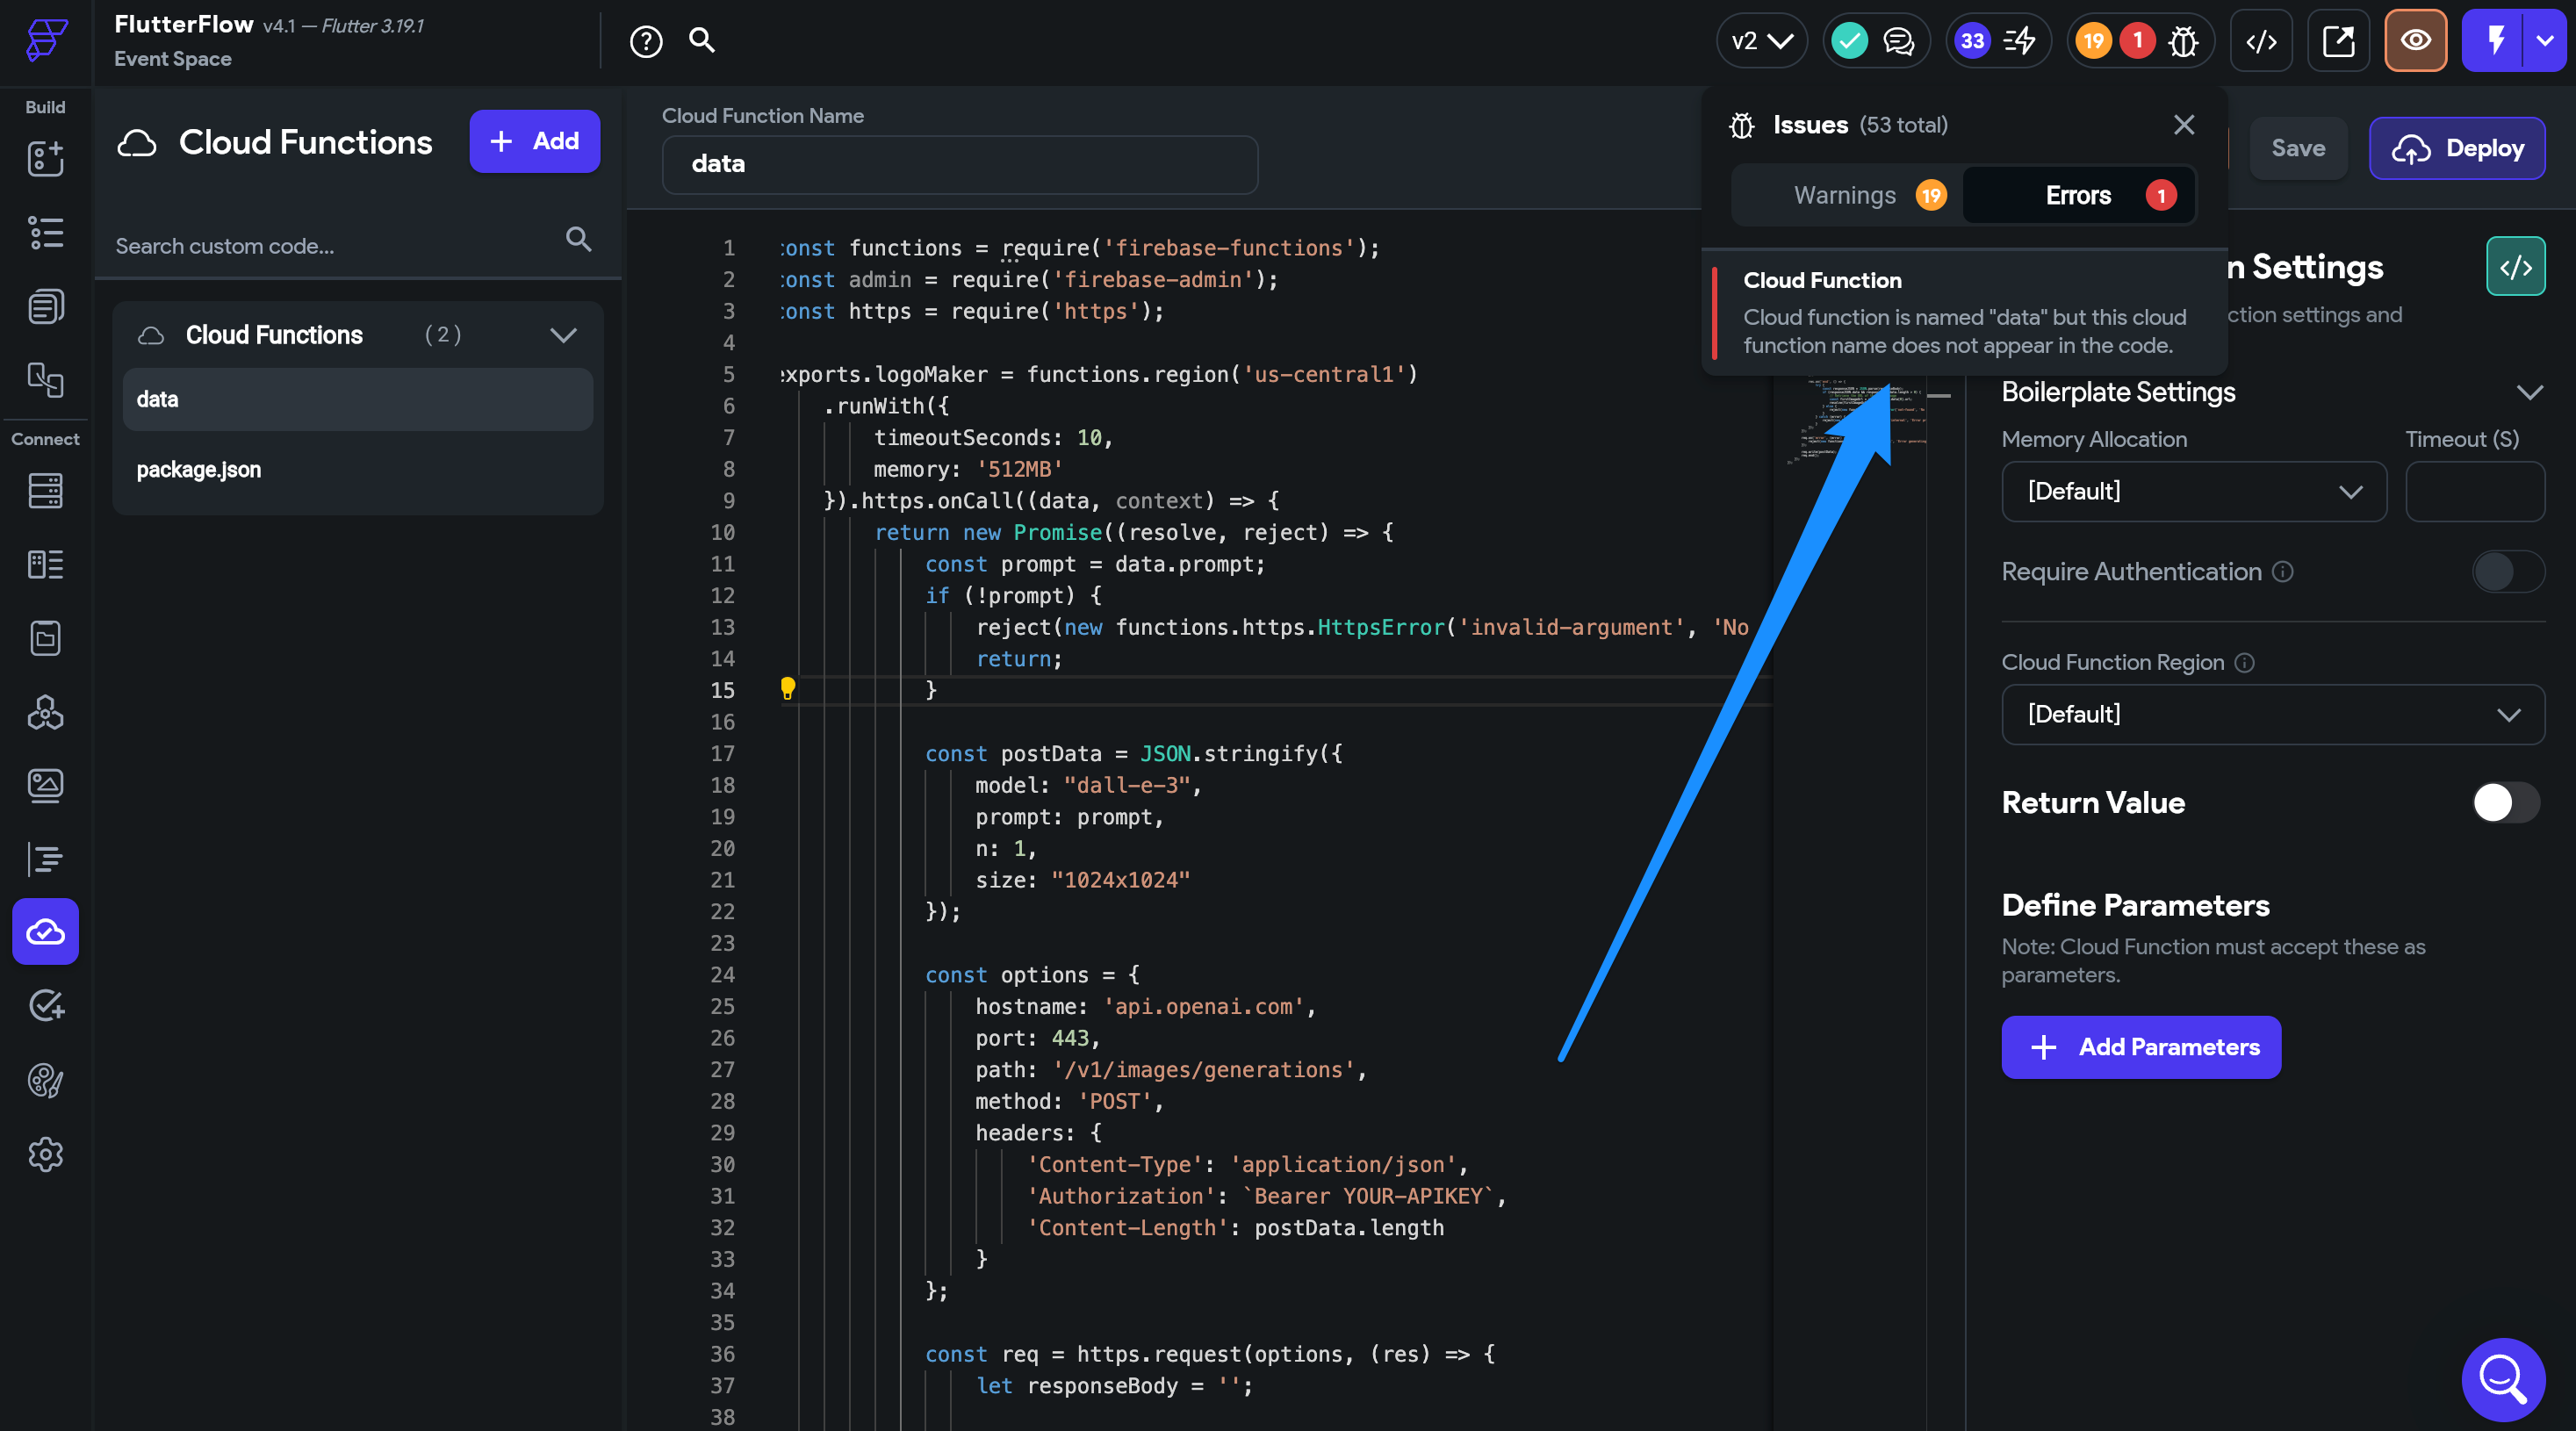Open the Cloud Function Region dropdown
Viewport: 2576px width, 1431px height.
pyautogui.click(x=2272, y=714)
